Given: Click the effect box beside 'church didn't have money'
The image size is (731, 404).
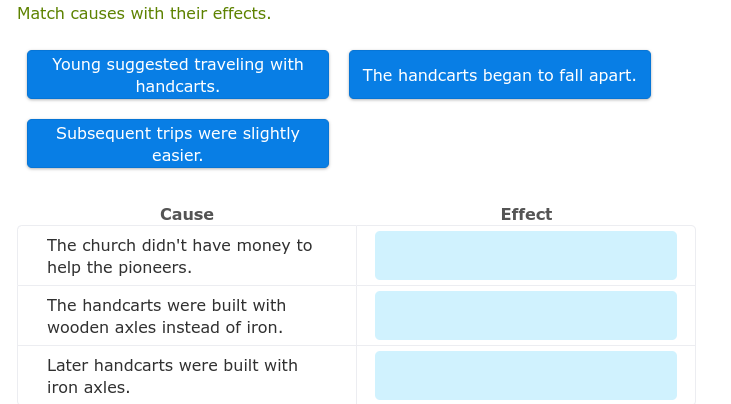Looking at the screenshot, I should [x=526, y=255].
